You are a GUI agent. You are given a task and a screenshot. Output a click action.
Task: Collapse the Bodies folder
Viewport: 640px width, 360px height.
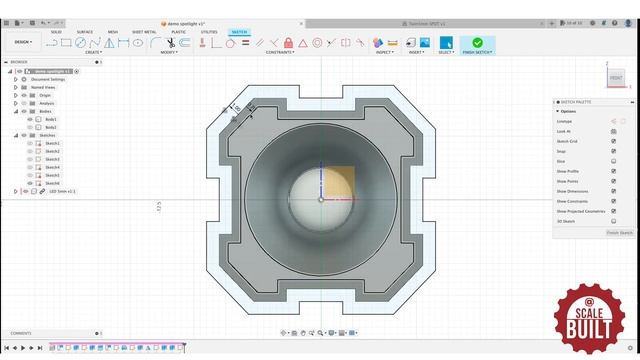(x=16, y=111)
